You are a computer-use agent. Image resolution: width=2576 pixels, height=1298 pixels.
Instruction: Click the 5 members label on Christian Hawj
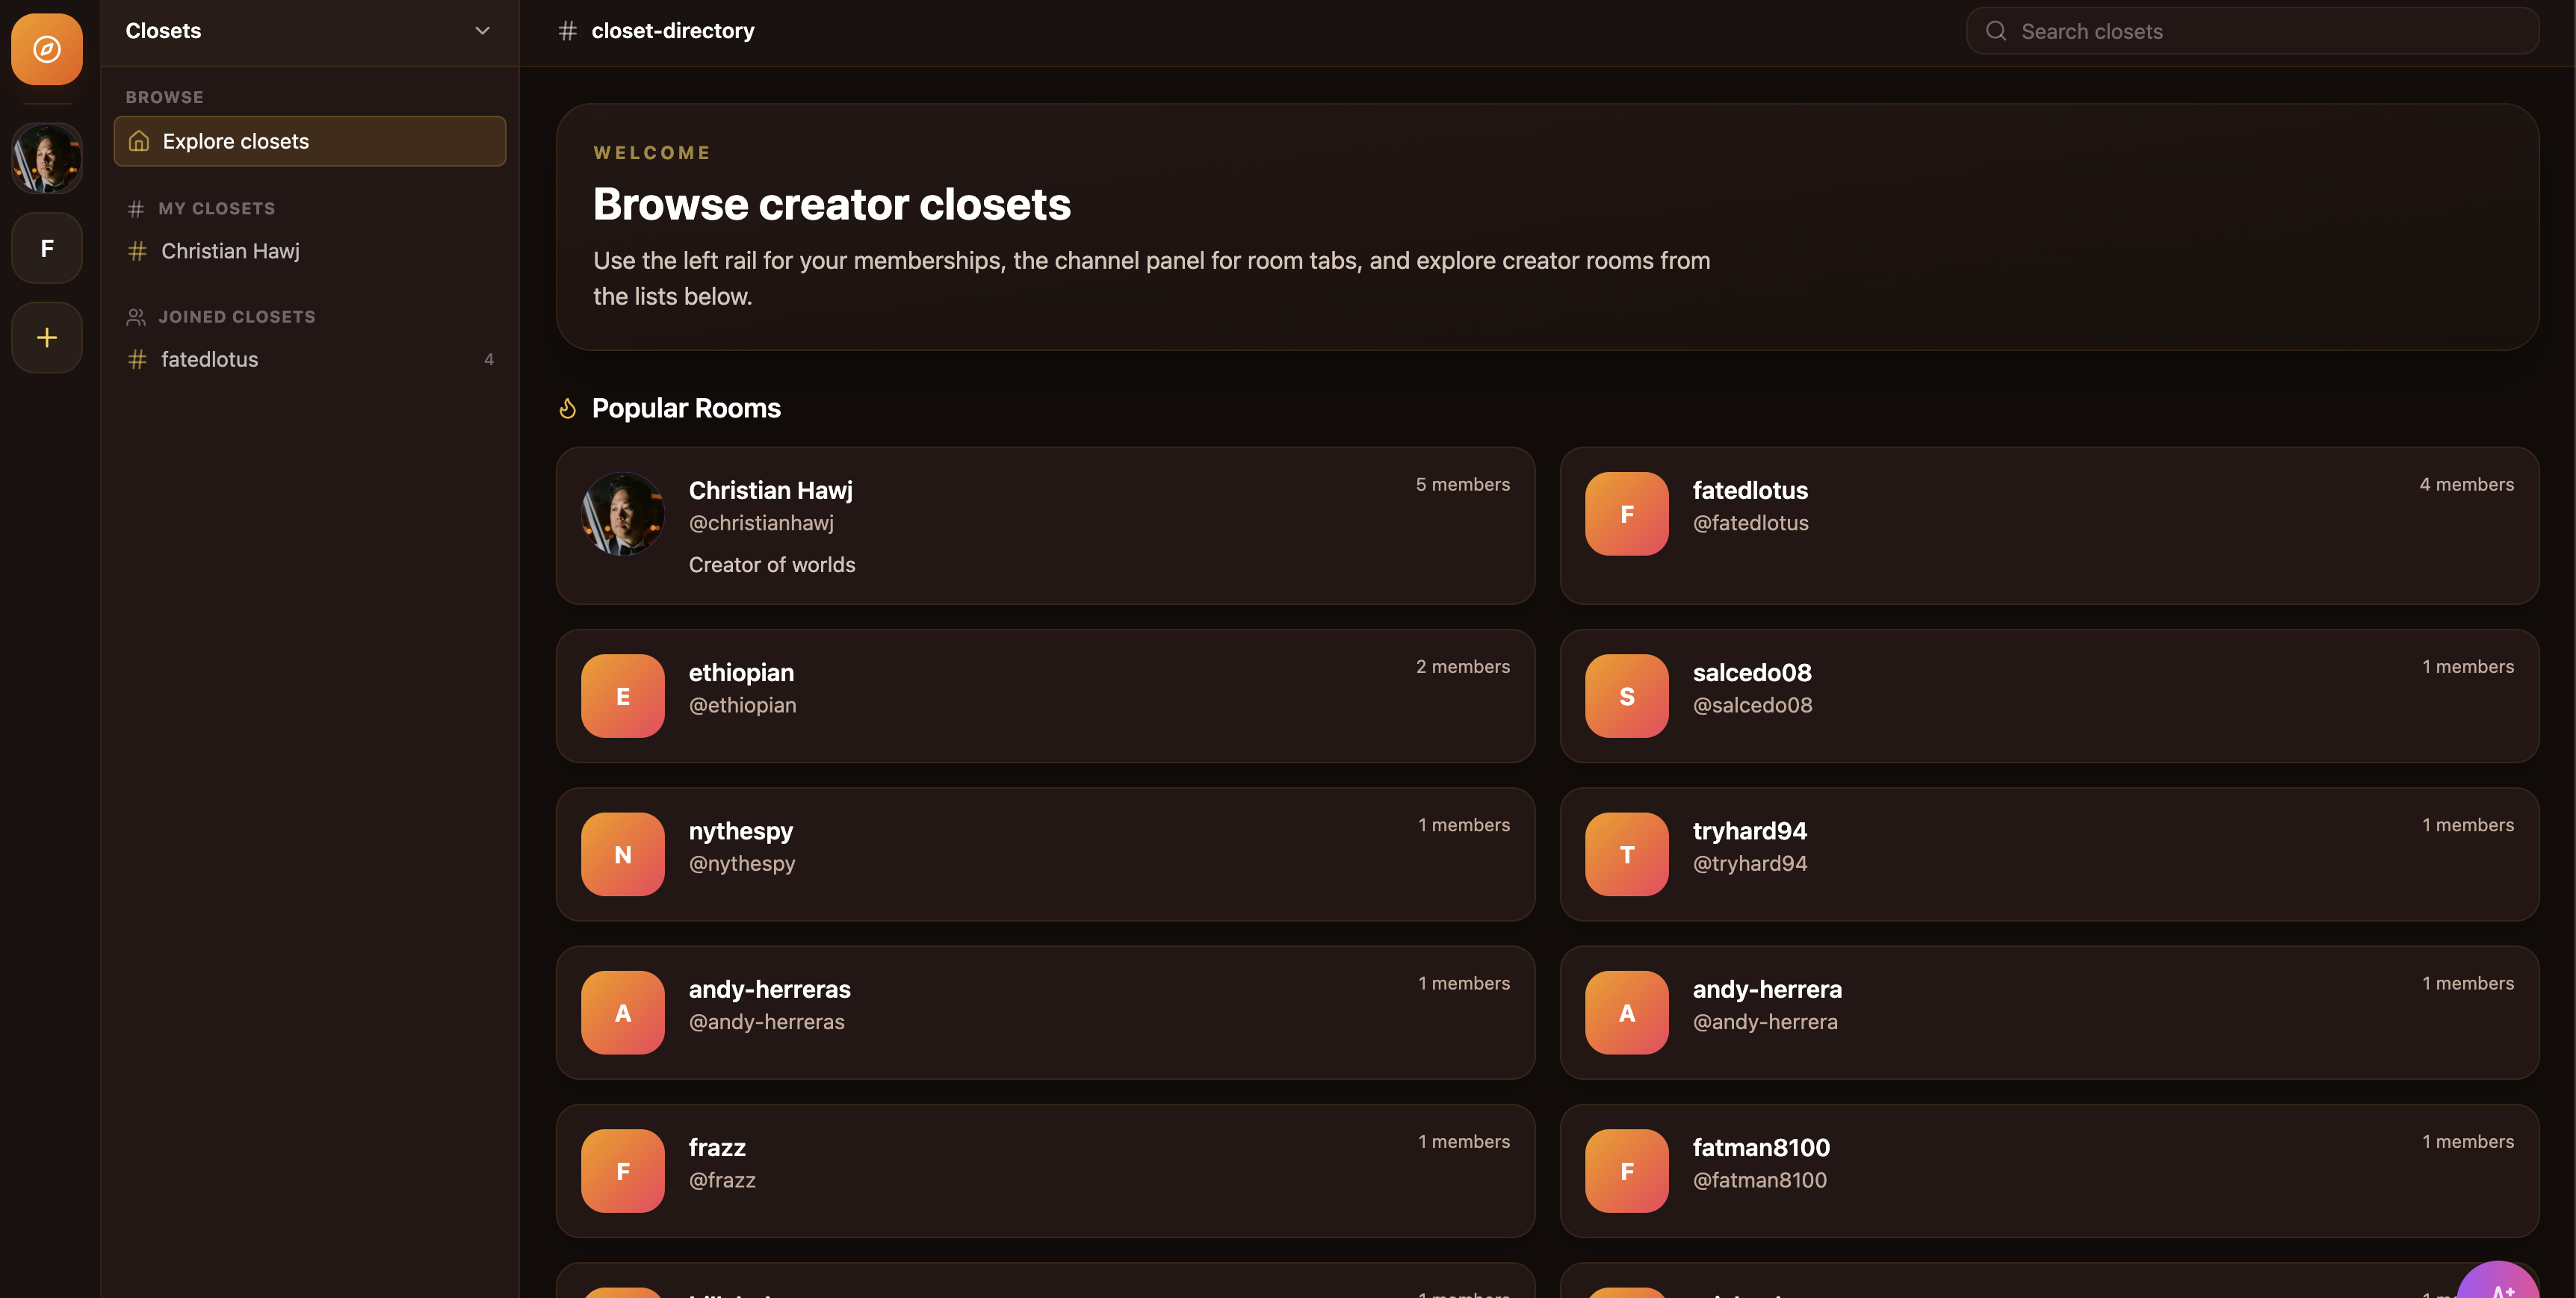coord(1462,484)
